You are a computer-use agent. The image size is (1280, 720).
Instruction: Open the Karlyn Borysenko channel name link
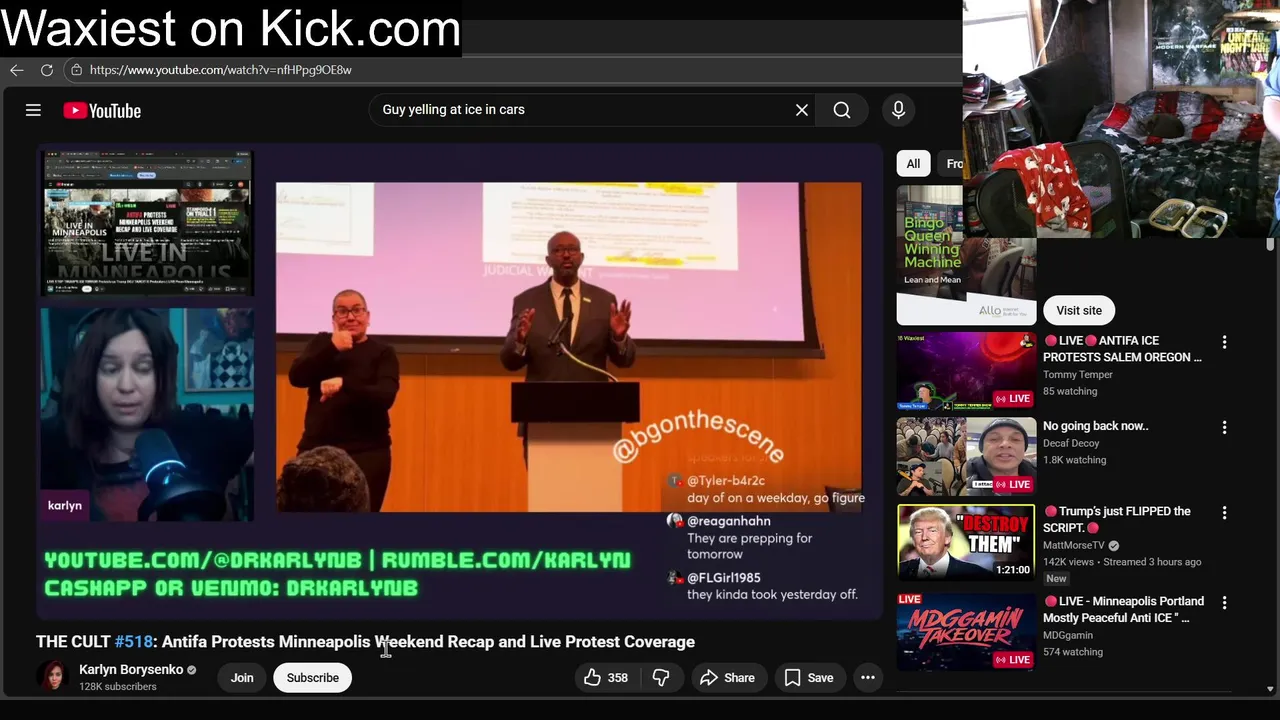pos(131,670)
